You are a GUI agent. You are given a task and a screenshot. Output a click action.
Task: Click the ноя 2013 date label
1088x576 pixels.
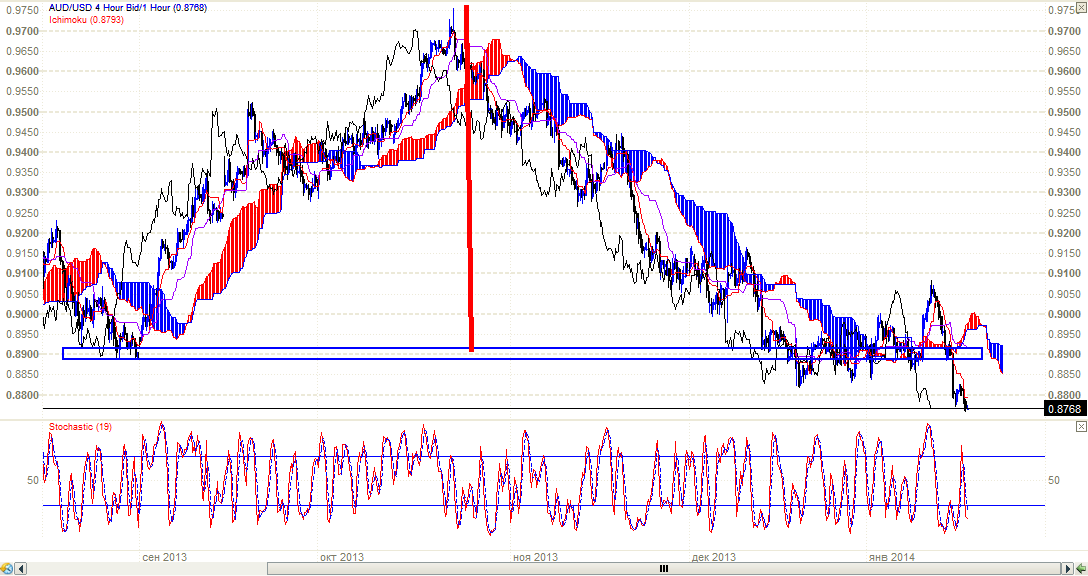pos(534,556)
